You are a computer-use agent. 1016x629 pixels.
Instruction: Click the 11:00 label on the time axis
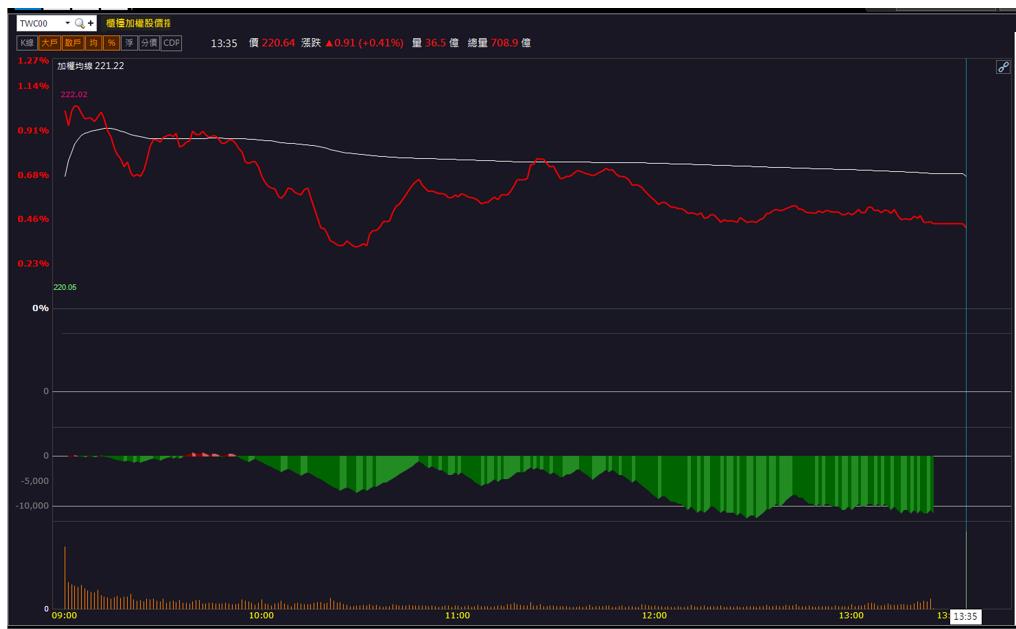pos(457,615)
